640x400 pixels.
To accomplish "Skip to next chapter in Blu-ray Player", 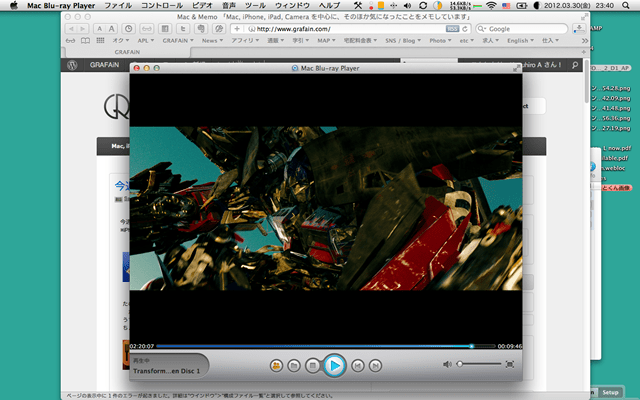I will (375, 365).
